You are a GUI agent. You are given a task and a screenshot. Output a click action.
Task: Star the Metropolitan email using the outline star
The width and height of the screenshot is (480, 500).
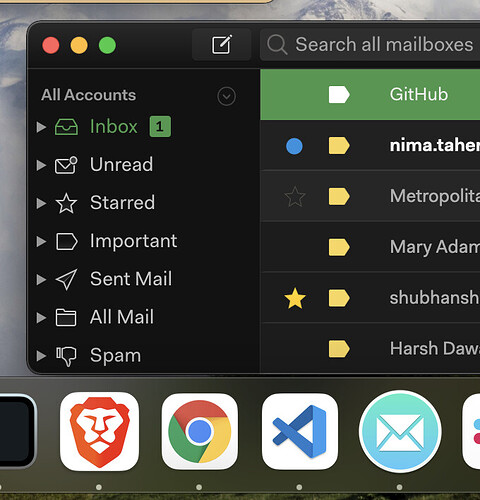click(x=295, y=197)
